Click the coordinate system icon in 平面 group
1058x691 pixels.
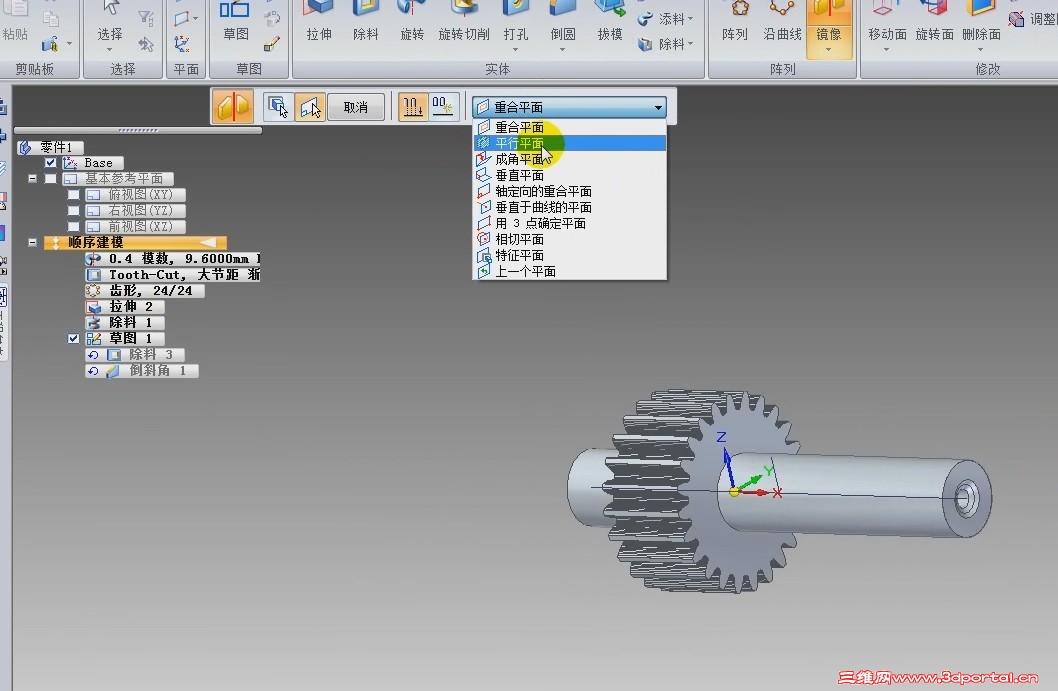[182, 45]
